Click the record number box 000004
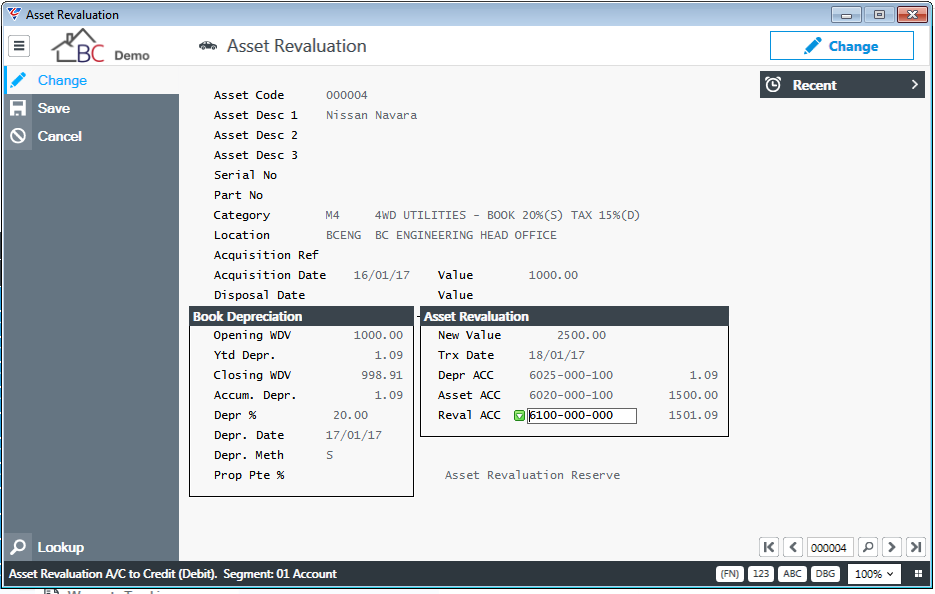The image size is (935, 594). pyautogui.click(x=829, y=547)
